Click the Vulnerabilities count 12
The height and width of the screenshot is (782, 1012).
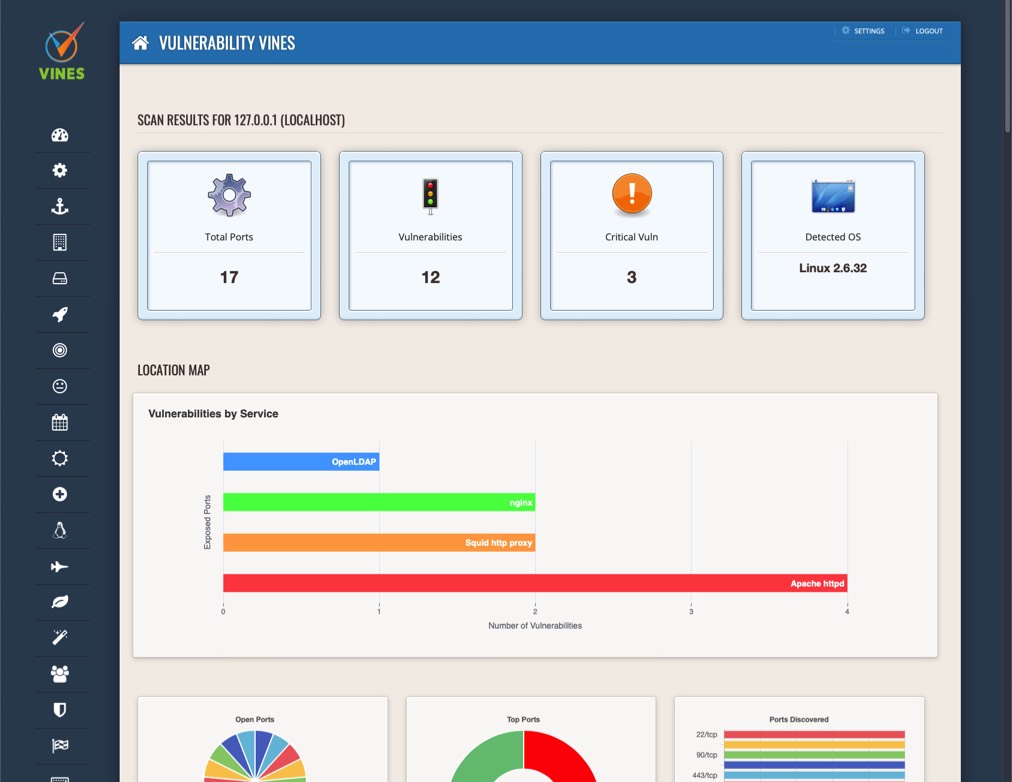430,277
